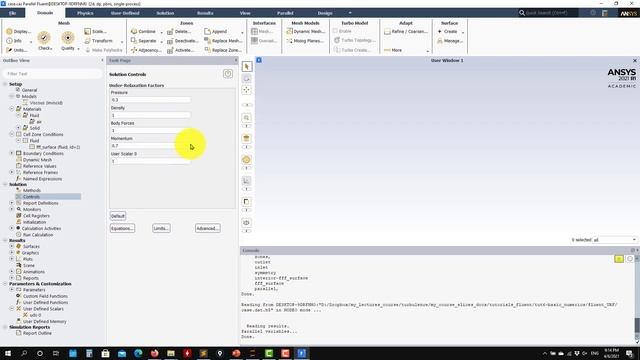Click the Append mesh icon

click(x=207, y=31)
